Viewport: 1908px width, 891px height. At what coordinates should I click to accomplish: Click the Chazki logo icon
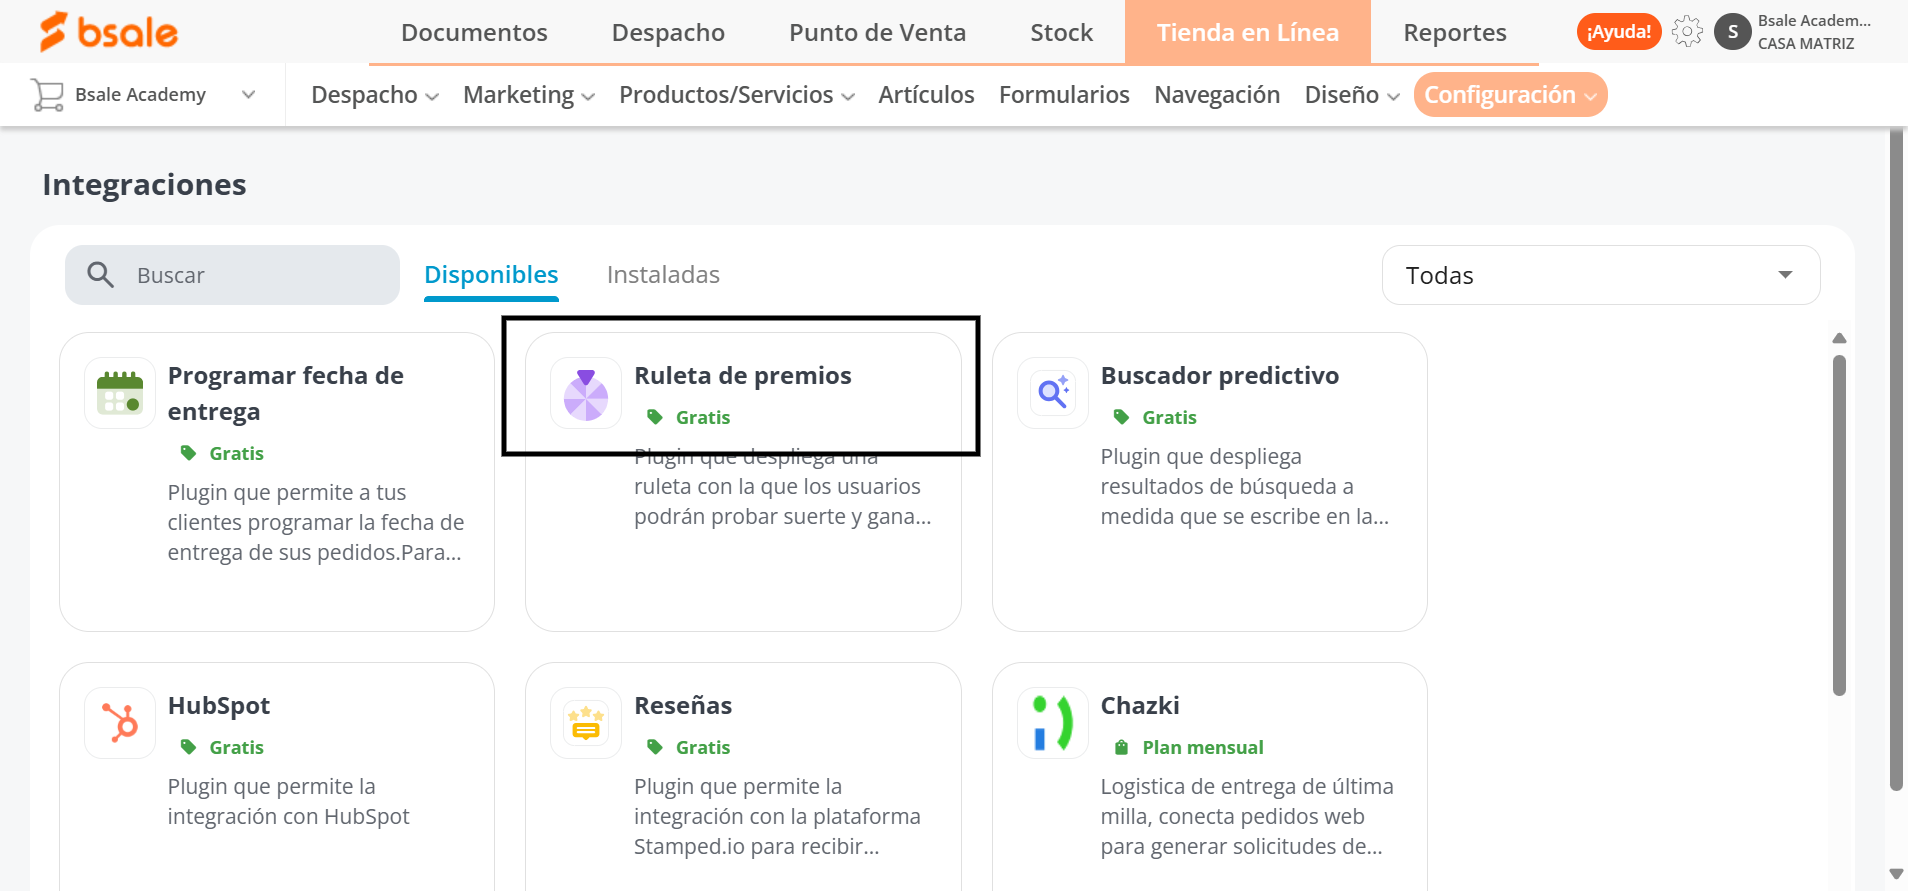1053,723
